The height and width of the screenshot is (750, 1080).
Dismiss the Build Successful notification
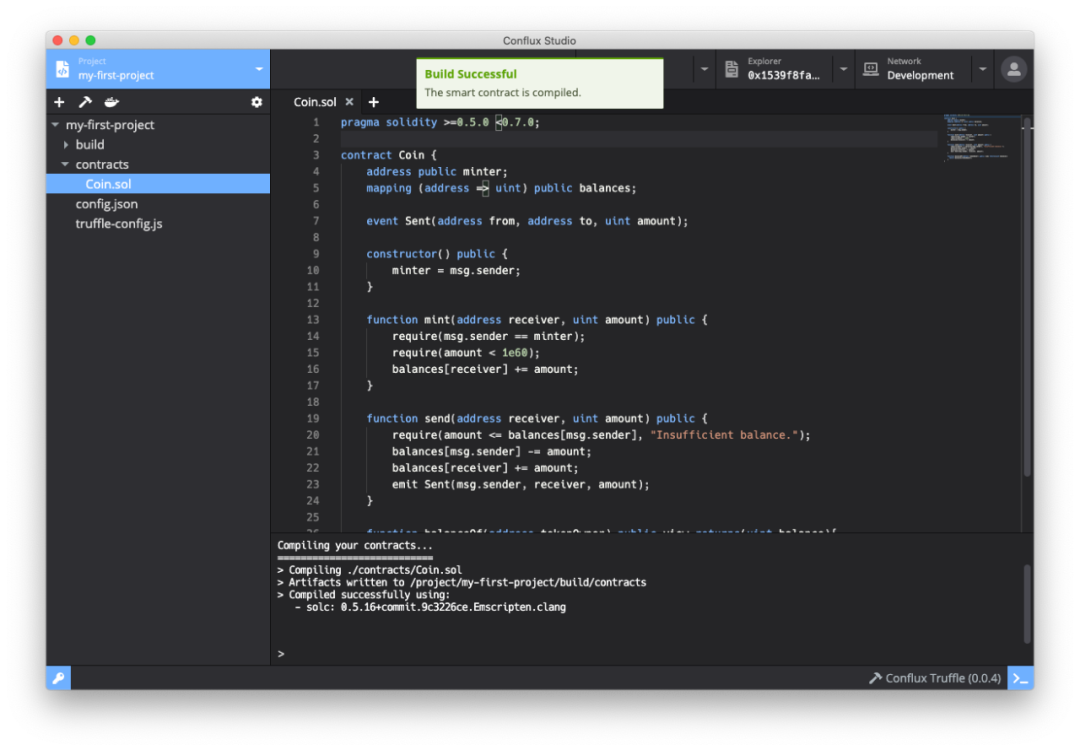coord(540,83)
